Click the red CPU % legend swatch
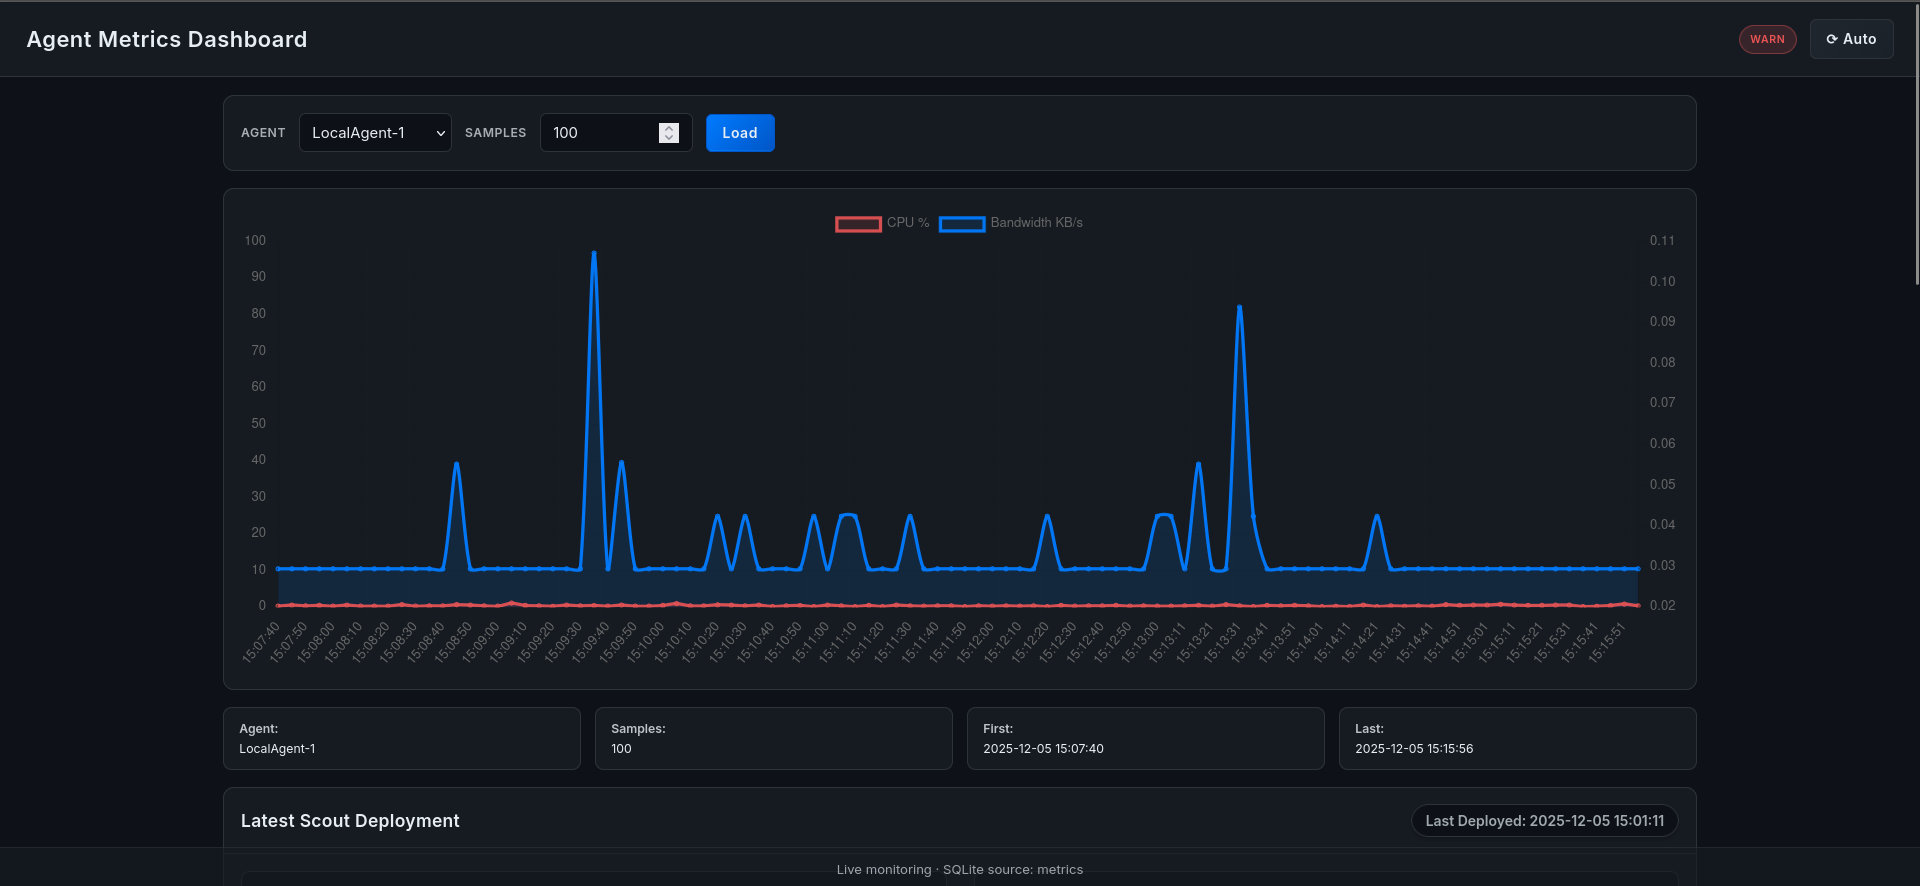Viewport: 1920px width, 886px height. click(x=858, y=224)
